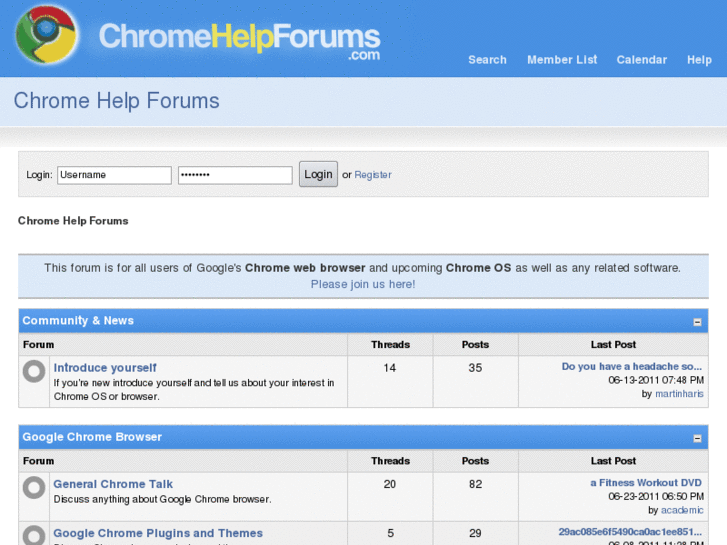Open Member List in the top navigation
727x545 pixels.
click(562, 60)
